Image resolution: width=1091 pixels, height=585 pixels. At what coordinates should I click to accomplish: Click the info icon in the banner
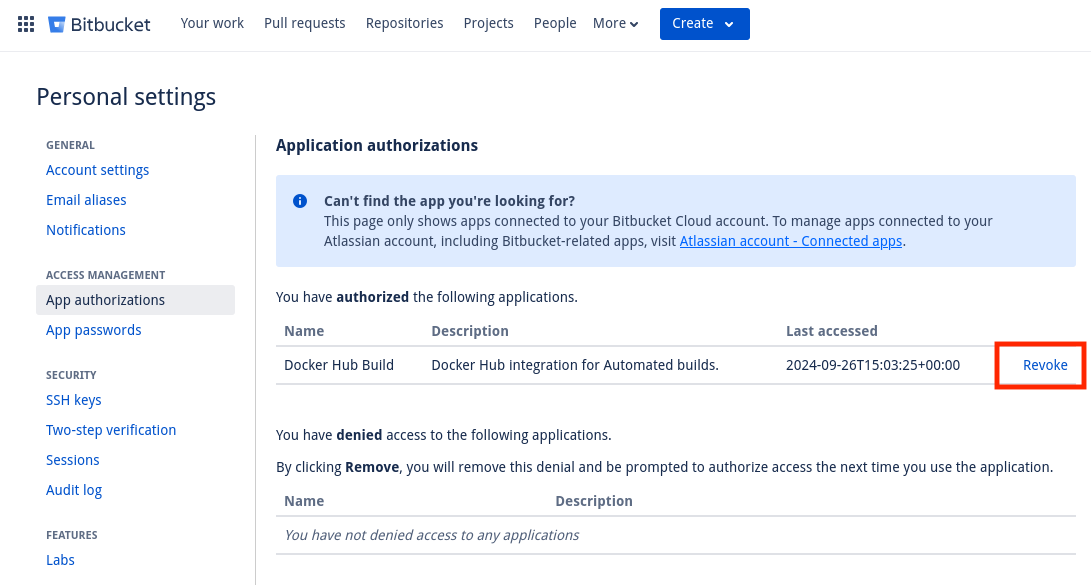299,201
